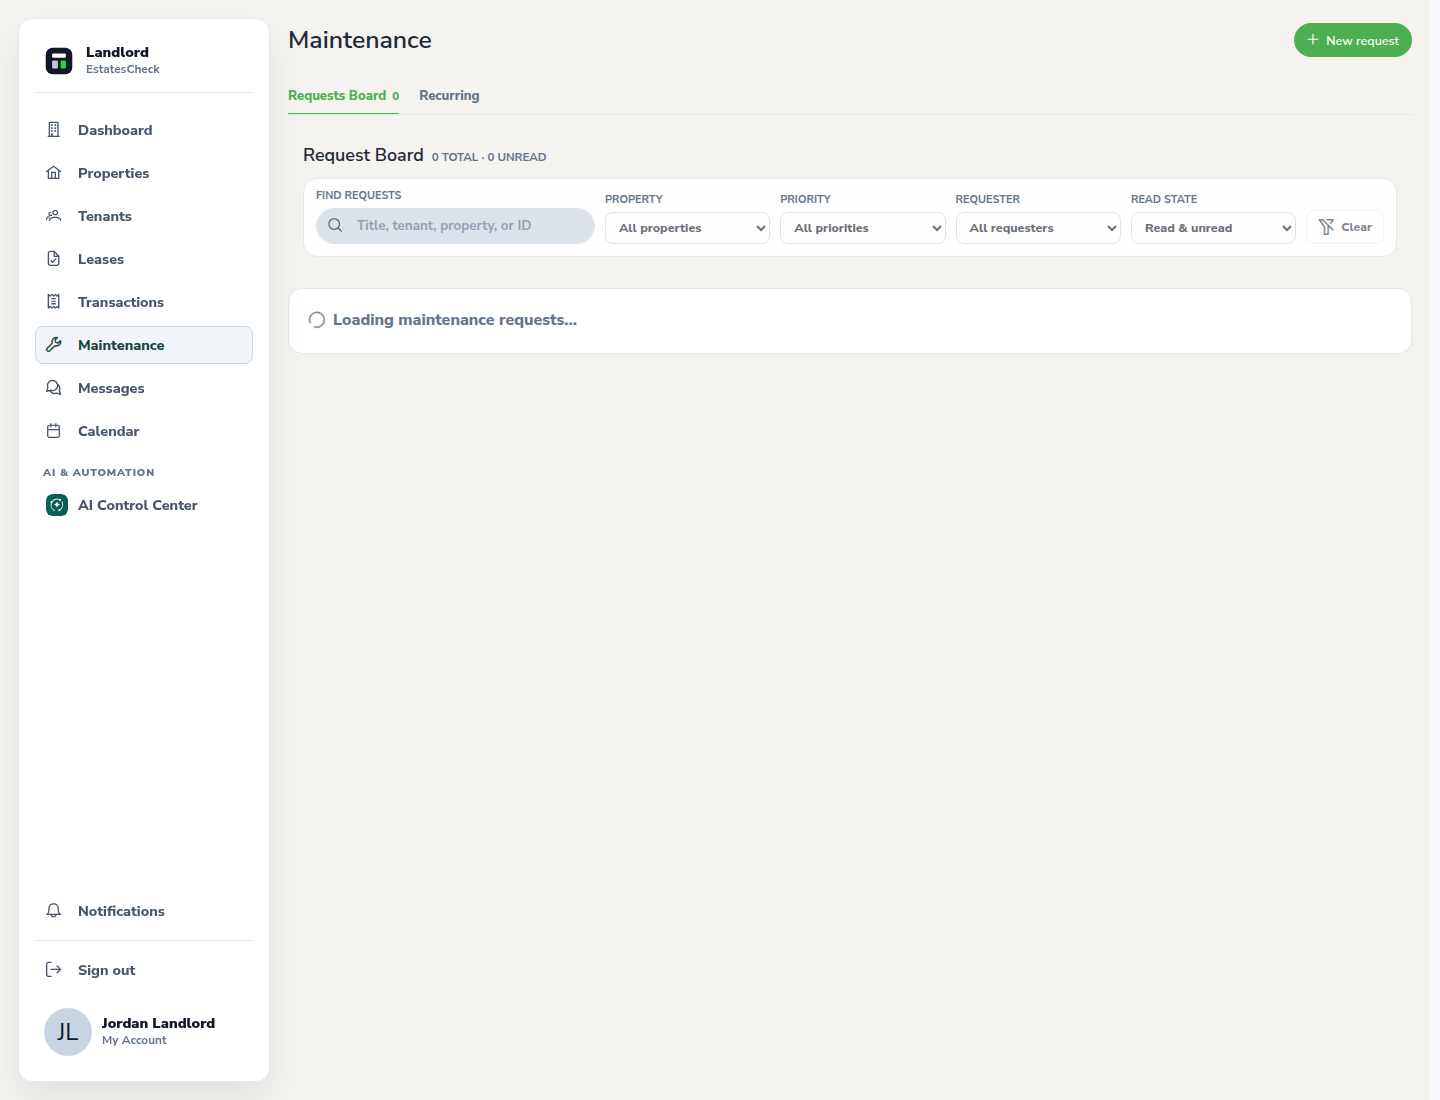Screen dimensions: 1440x1100
Task: Switch to the Requests Board tab
Action: pos(343,96)
